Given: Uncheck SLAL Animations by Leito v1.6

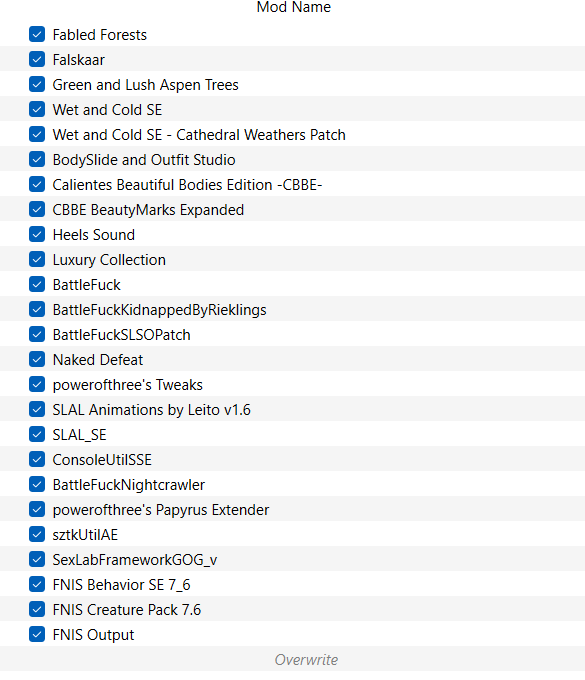Looking at the screenshot, I should coord(37,409).
